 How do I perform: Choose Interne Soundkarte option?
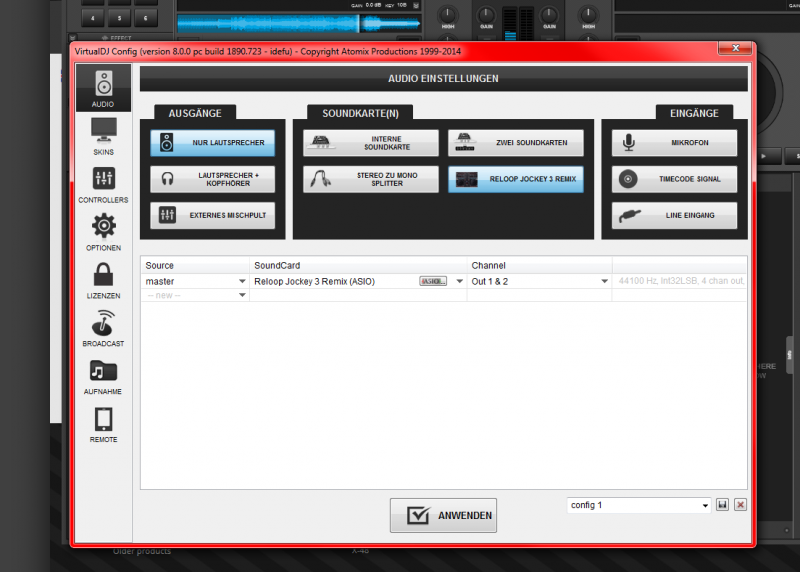(371, 142)
